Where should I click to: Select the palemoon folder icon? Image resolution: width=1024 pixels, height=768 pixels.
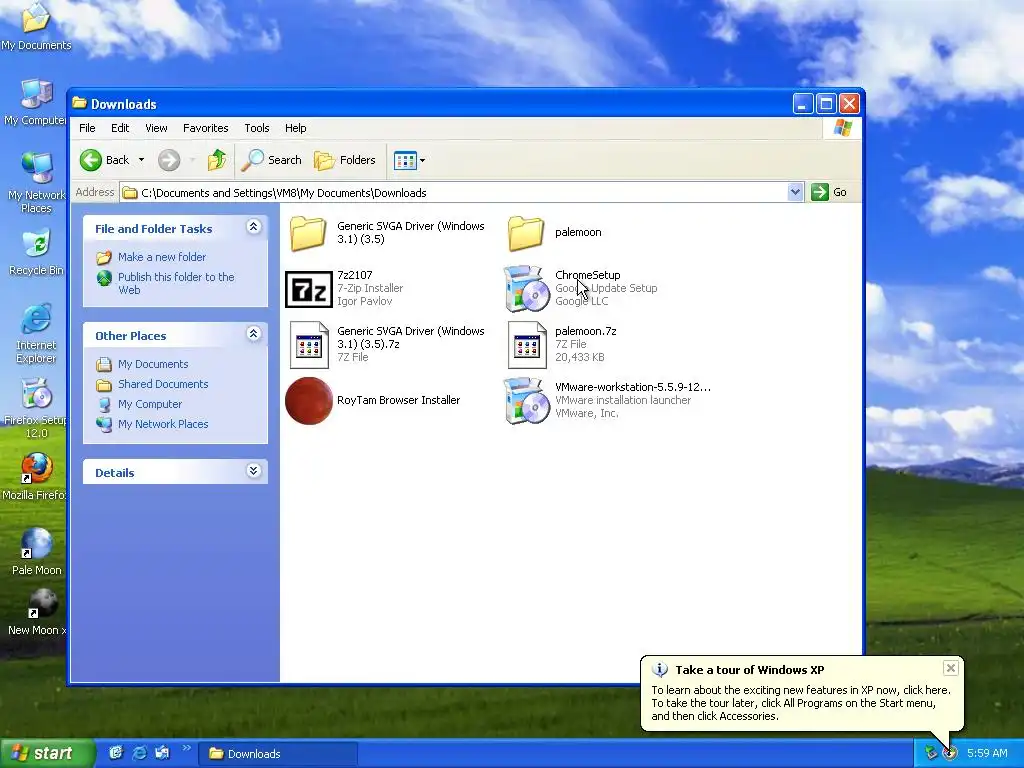526,233
